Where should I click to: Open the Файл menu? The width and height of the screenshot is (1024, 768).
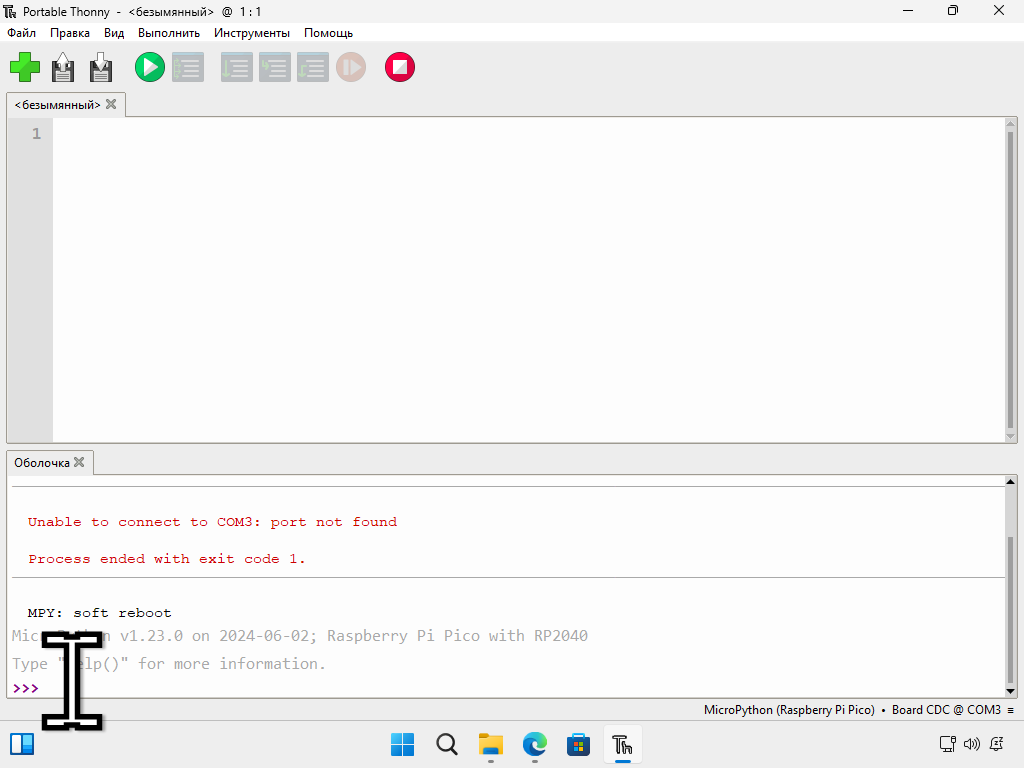pyautogui.click(x=22, y=33)
